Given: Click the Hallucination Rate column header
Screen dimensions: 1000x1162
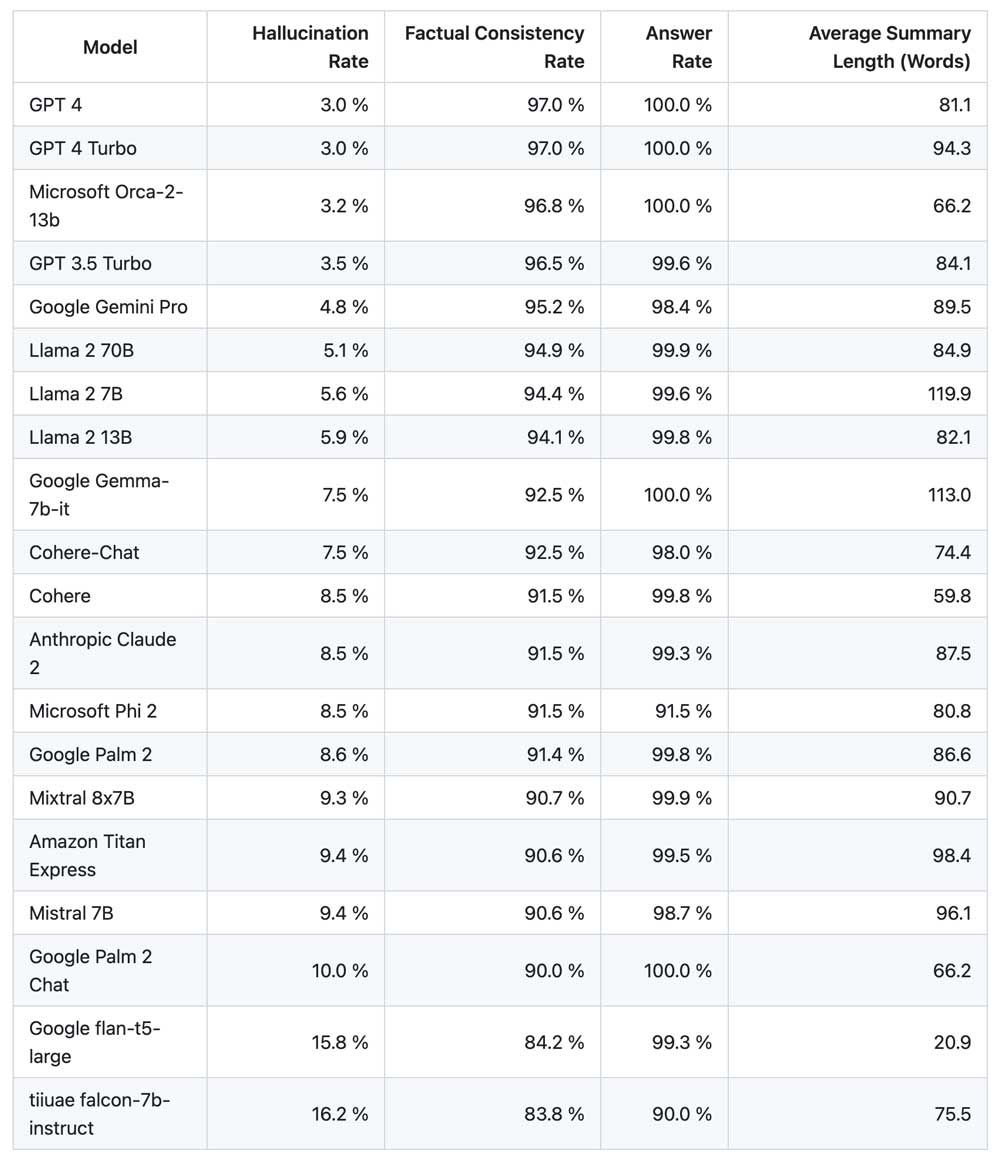Looking at the screenshot, I should [x=310, y=47].
